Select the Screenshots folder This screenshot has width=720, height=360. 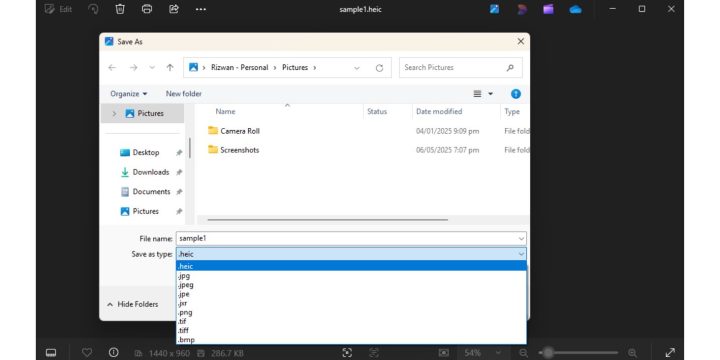(x=233, y=150)
